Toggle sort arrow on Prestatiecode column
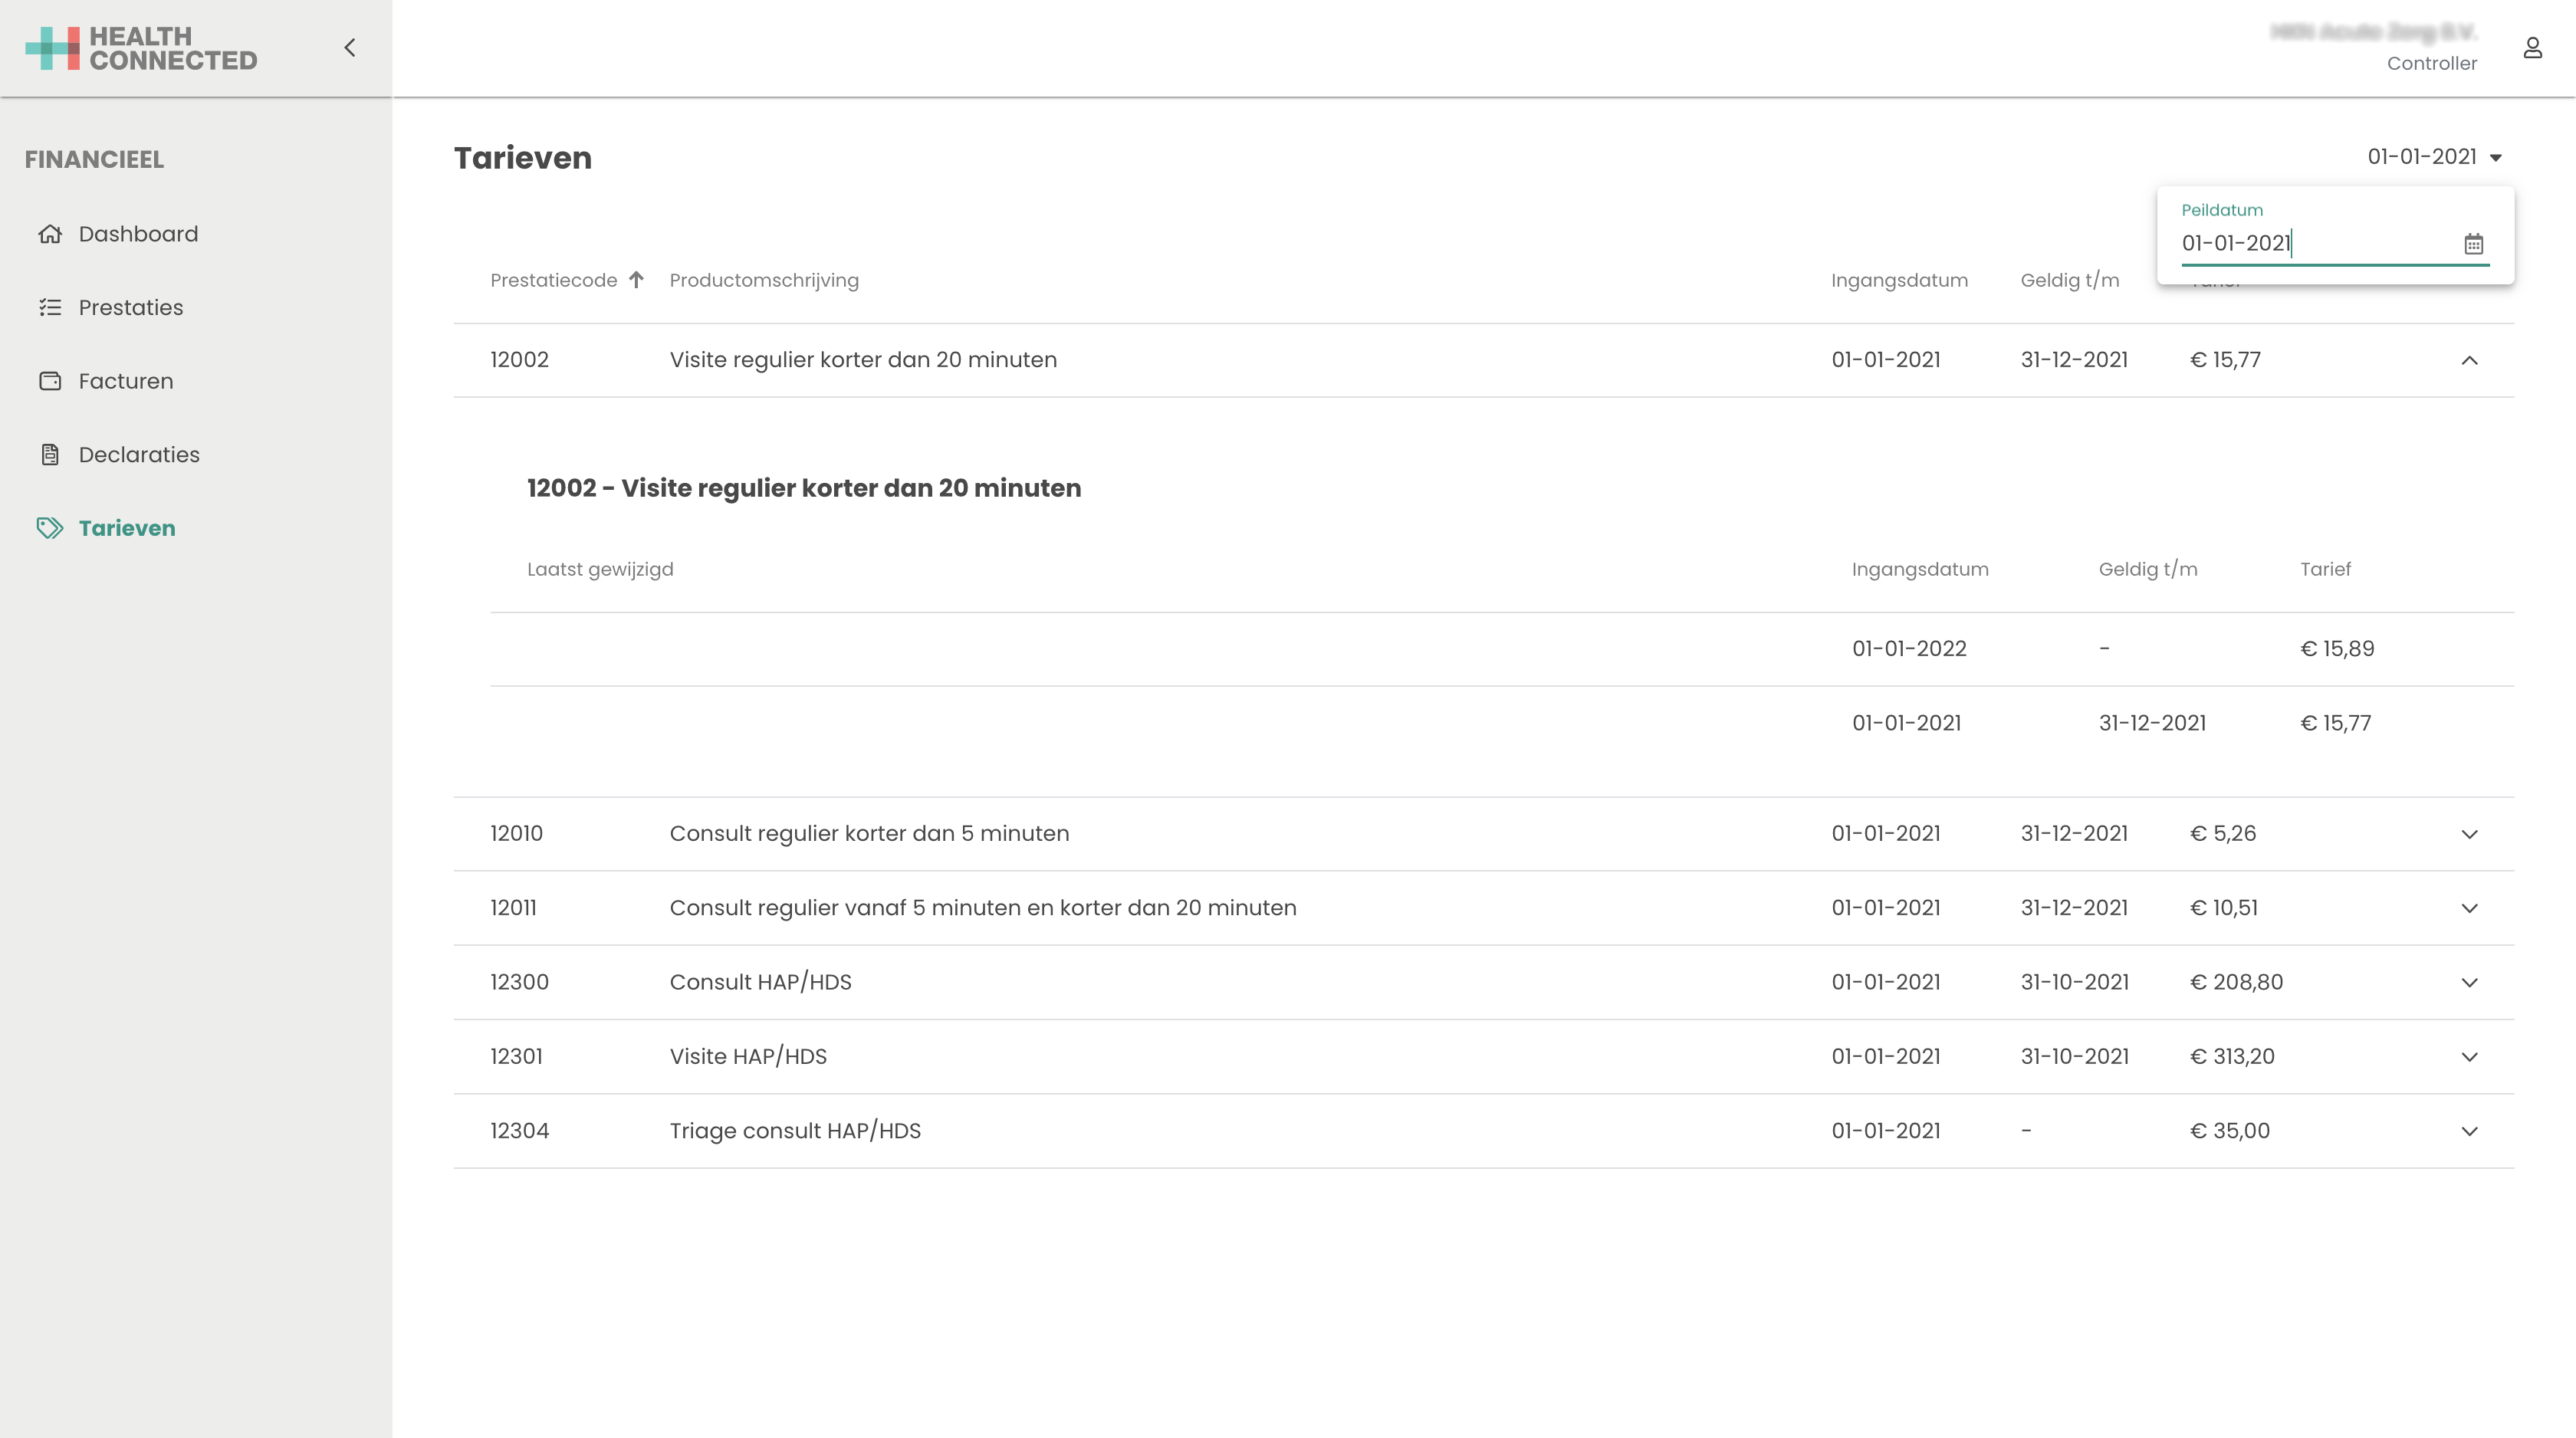The height and width of the screenshot is (1438, 2576). [x=636, y=280]
